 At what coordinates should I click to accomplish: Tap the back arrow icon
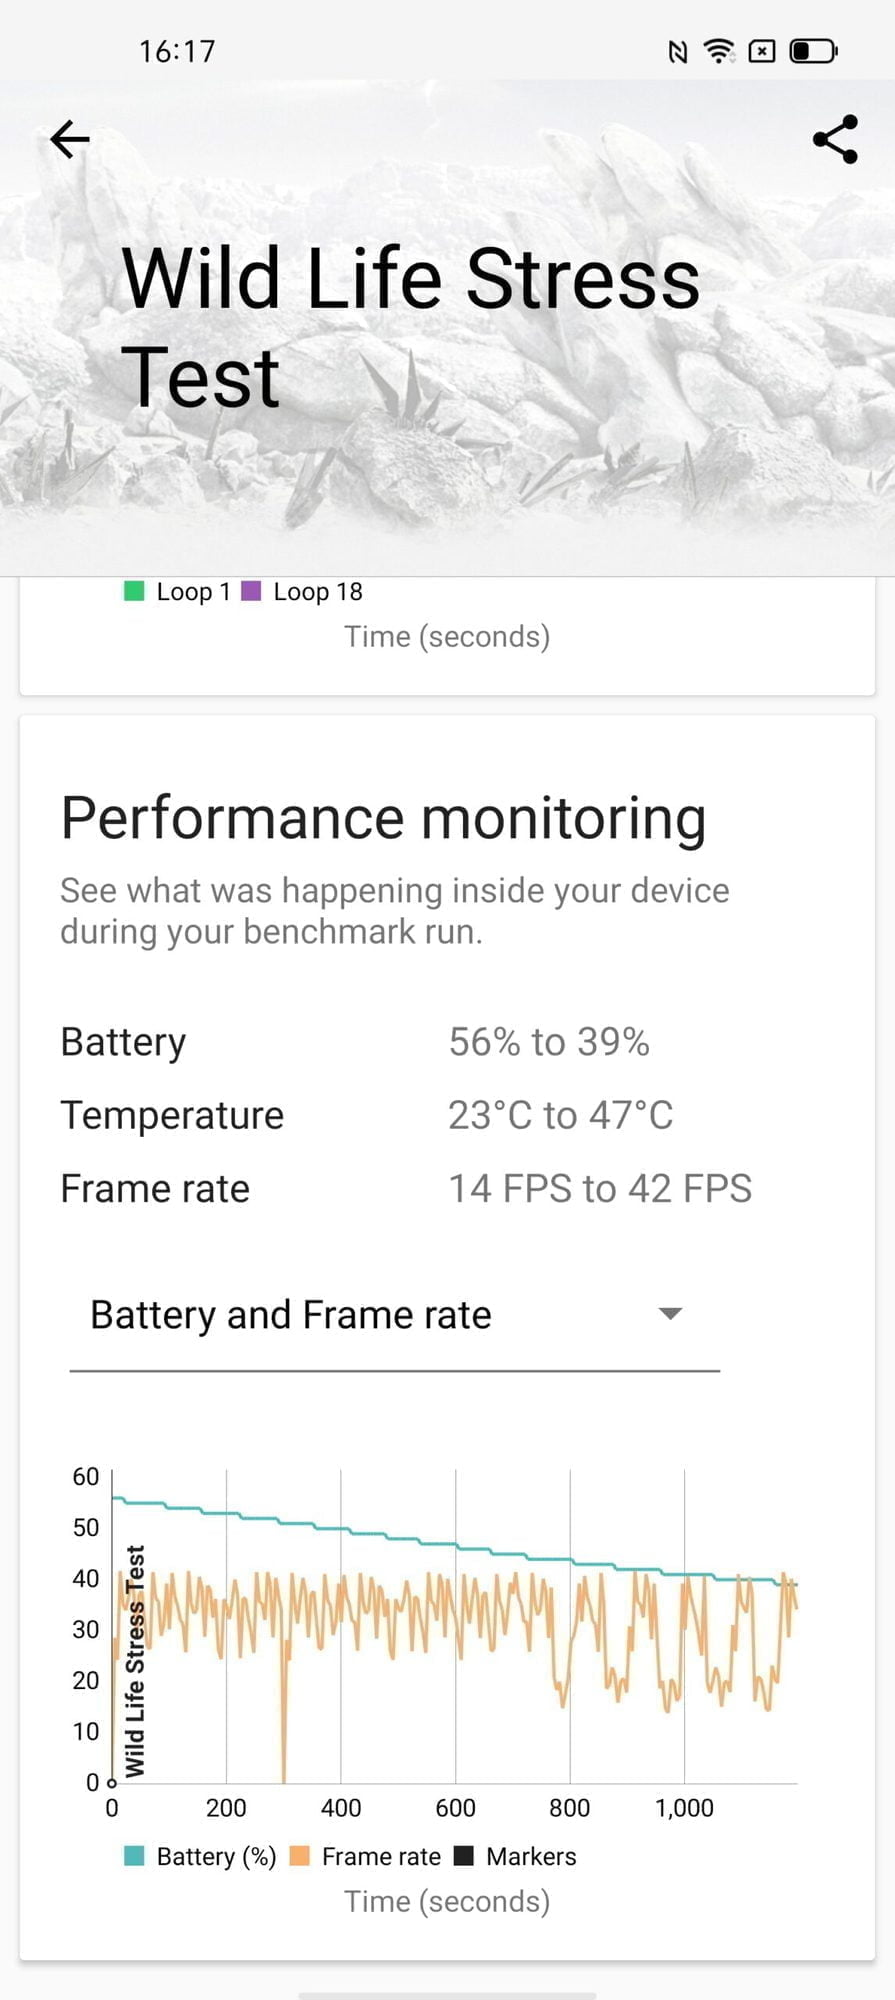70,139
